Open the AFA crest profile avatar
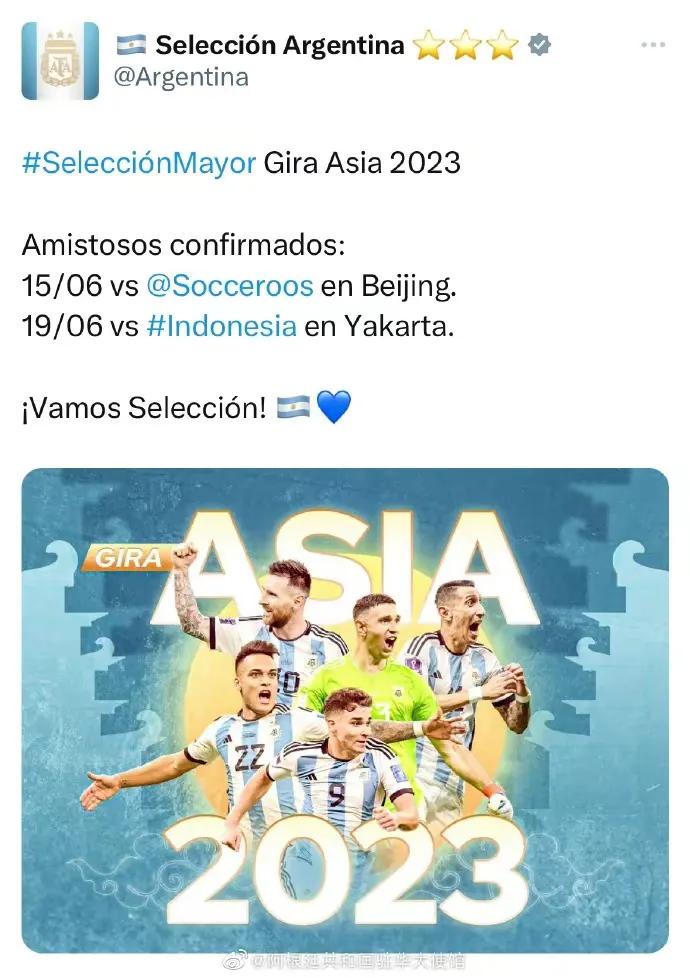The width and height of the screenshot is (690, 978). (x=60, y=61)
